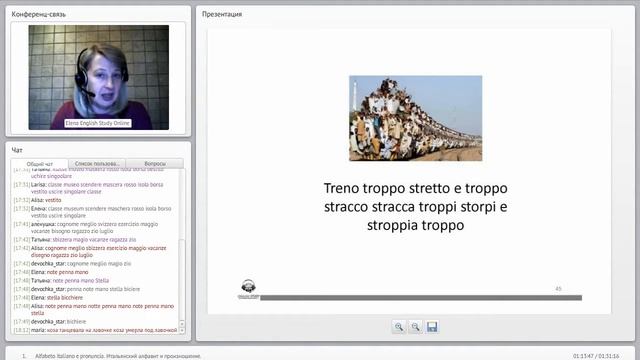Click the playback time 01:13:47 indicator
640x360 pixels.
583,356
